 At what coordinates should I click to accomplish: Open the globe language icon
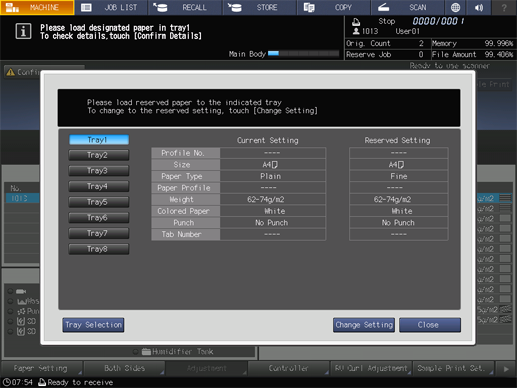455,7
